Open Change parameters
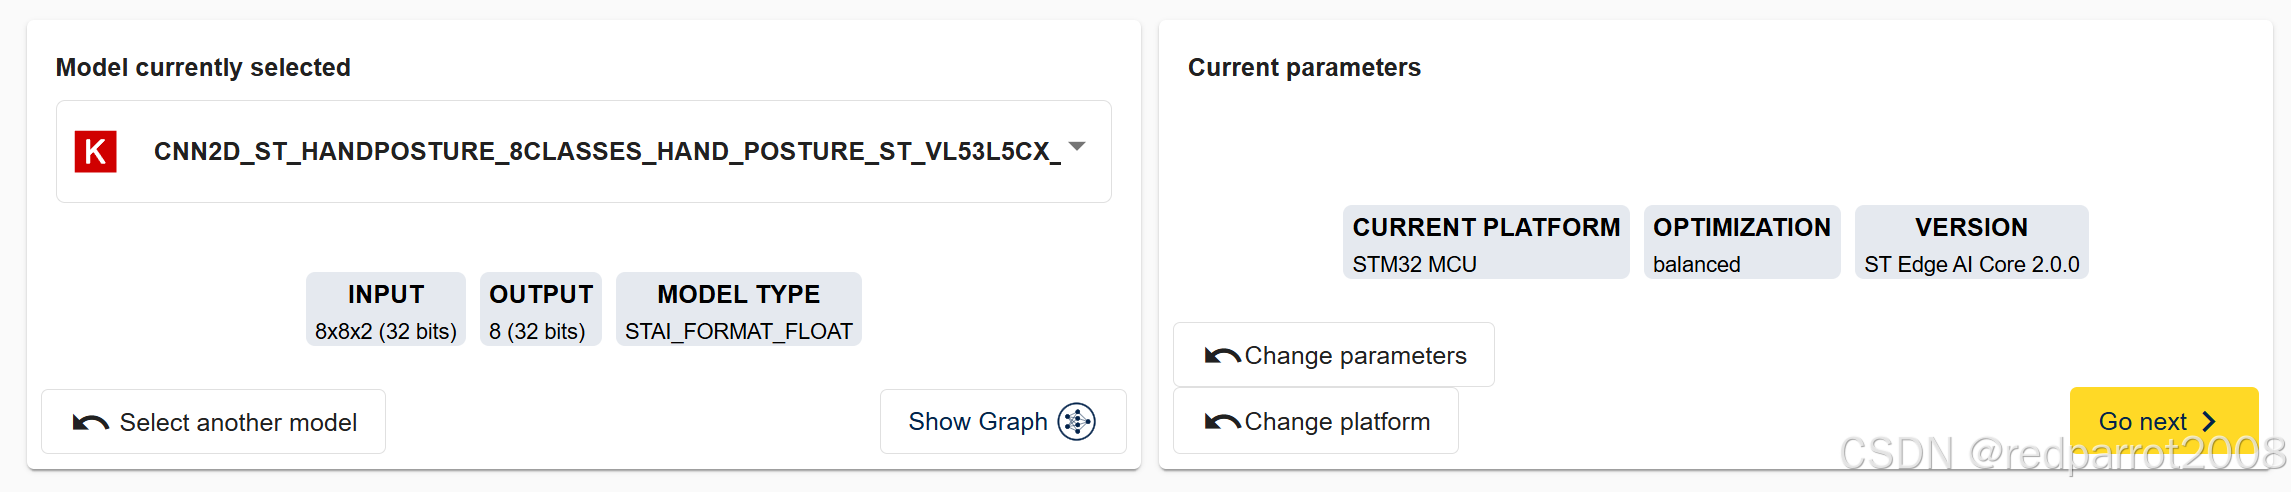The height and width of the screenshot is (492, 2291). pyautogui.click(x=1334, y=355)
